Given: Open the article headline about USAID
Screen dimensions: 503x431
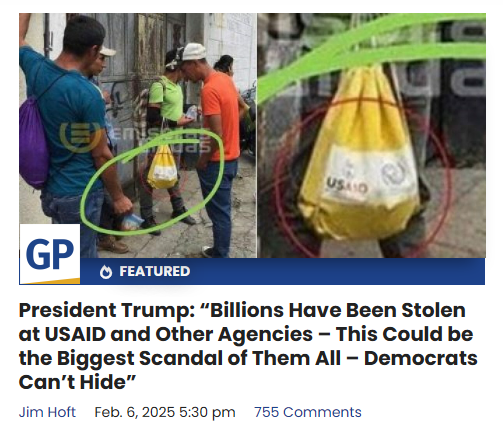Looking at the screenshot, I should tap(248, 346).
